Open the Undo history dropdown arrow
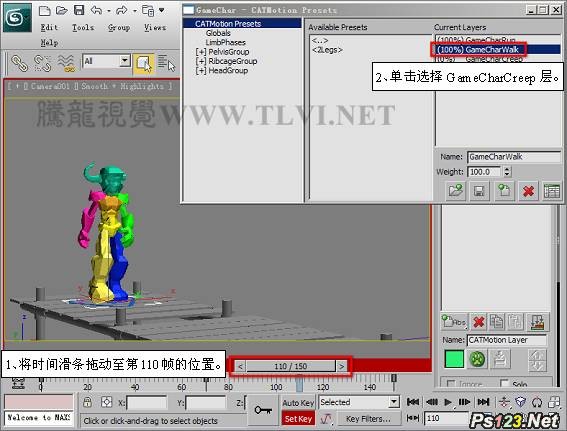567x431 pixels. click(x=109, y=11)
